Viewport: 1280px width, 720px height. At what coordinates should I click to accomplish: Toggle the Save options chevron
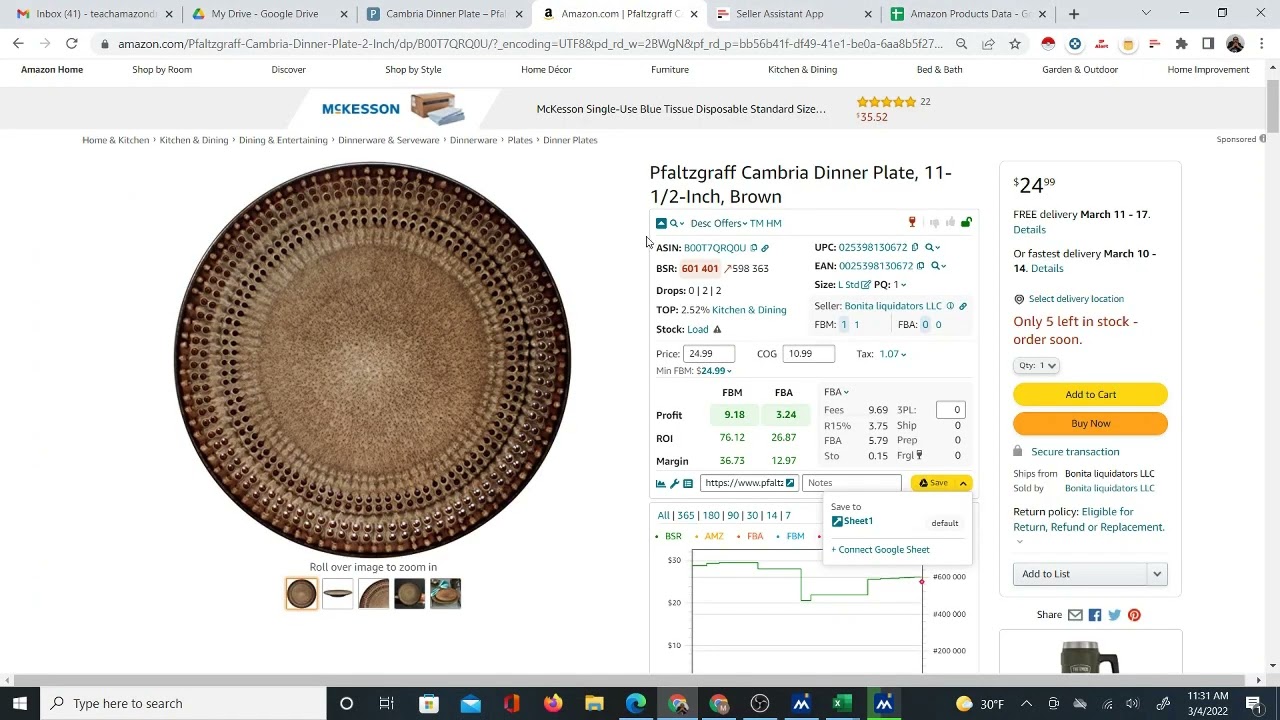click(x=963, y=483)
